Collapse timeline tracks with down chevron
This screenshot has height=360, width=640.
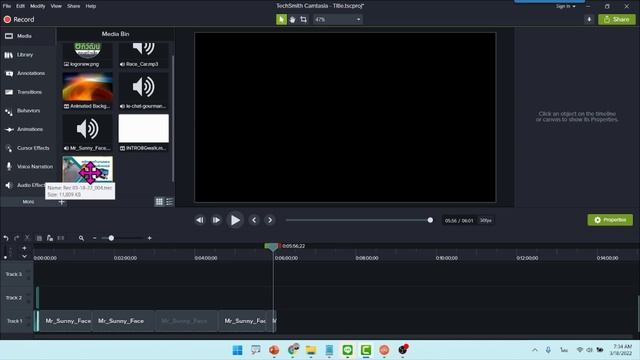point(24,256)
